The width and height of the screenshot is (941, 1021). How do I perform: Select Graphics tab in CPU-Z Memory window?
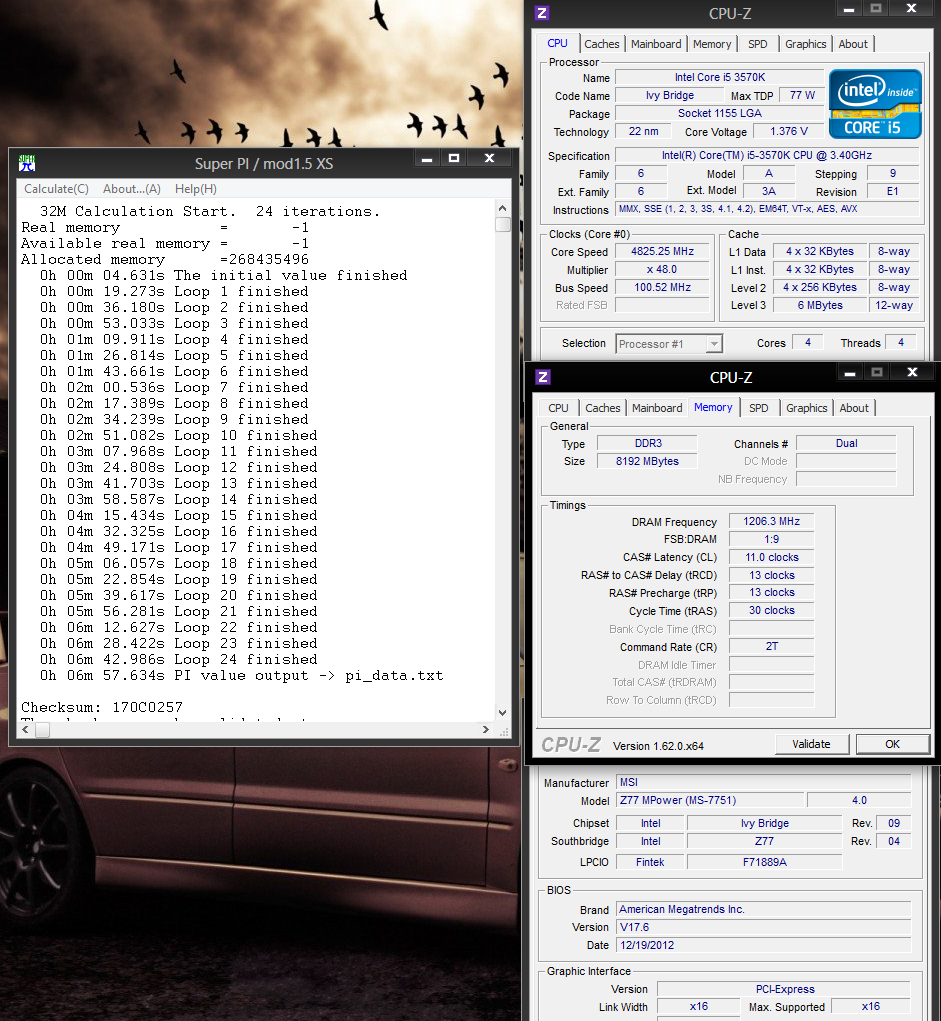click(x=806, y=408)
